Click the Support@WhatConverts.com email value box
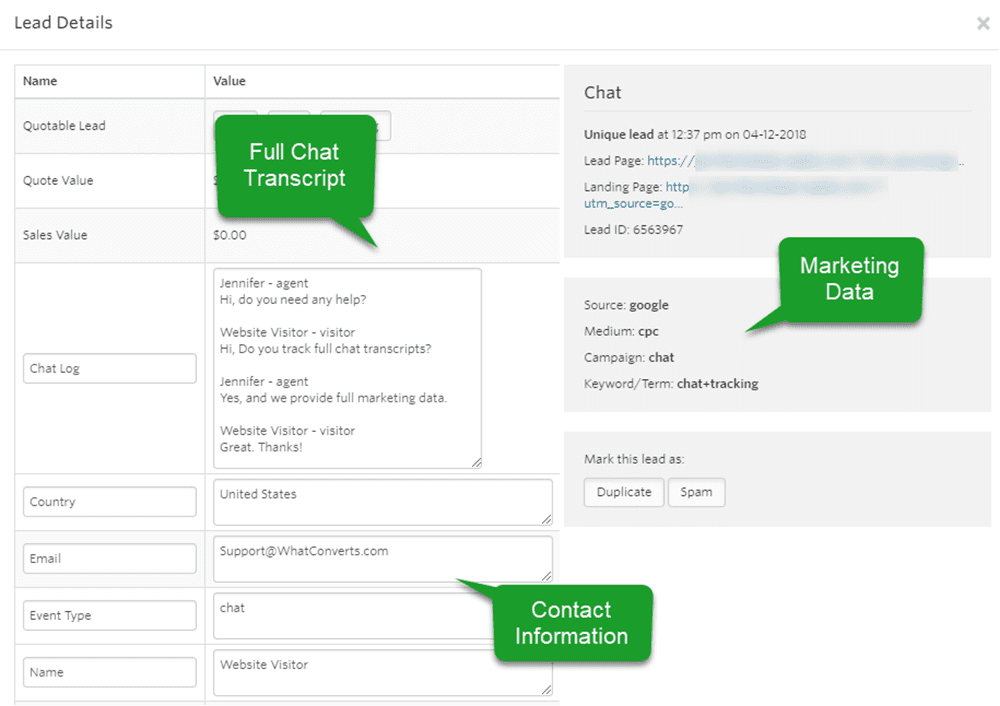The height and width of the screenshot is (706, 1000). [383, 559]
